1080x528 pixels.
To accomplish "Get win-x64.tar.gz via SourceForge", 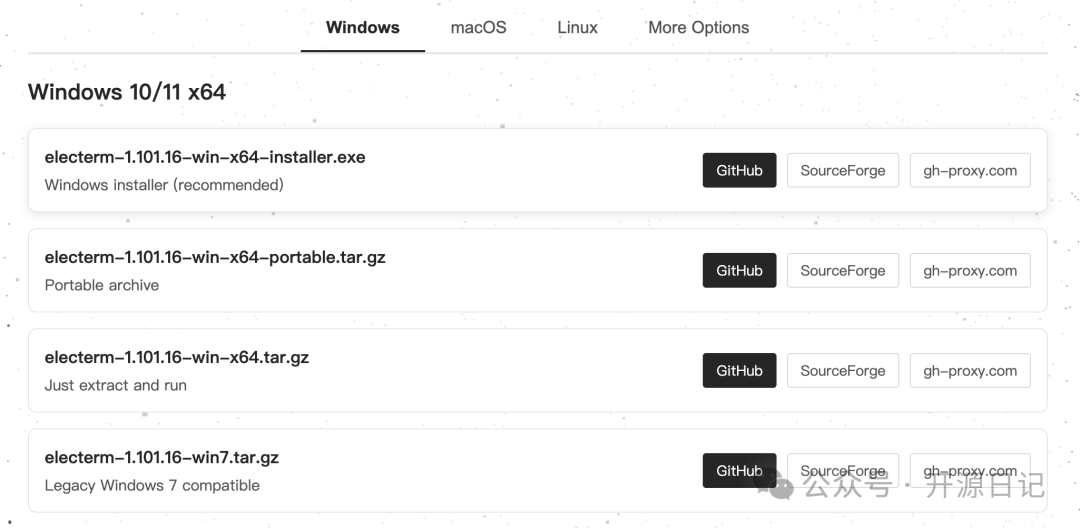I will pos(842,371).
